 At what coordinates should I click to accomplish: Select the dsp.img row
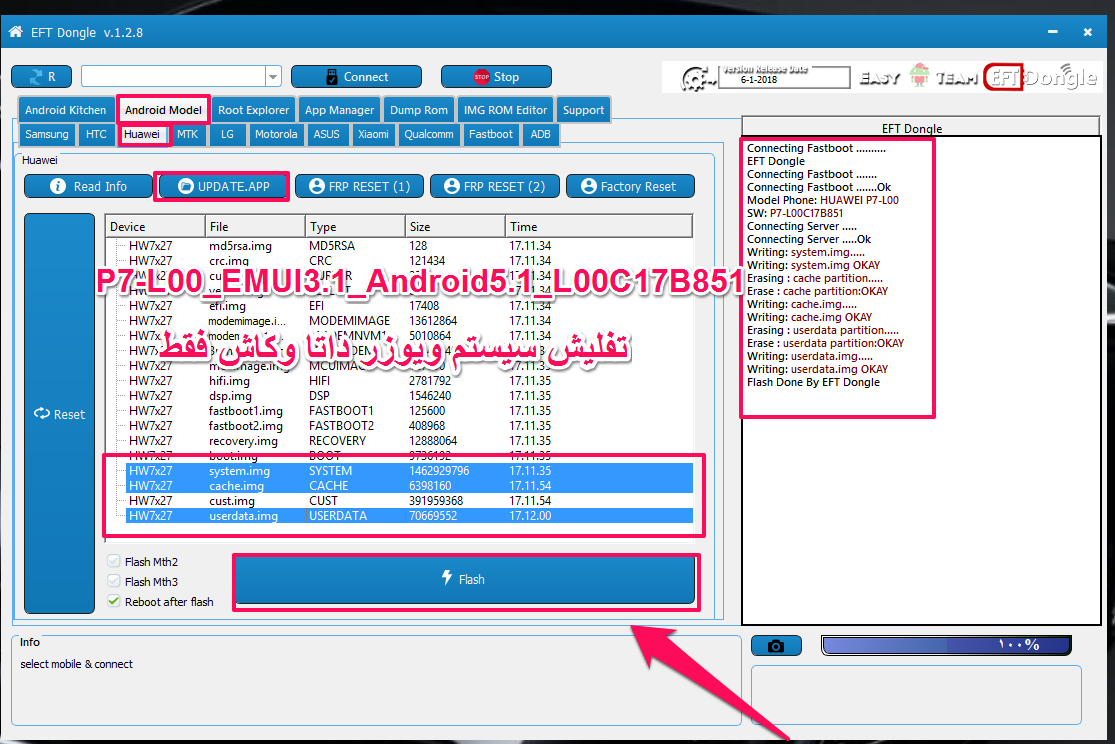409,395
